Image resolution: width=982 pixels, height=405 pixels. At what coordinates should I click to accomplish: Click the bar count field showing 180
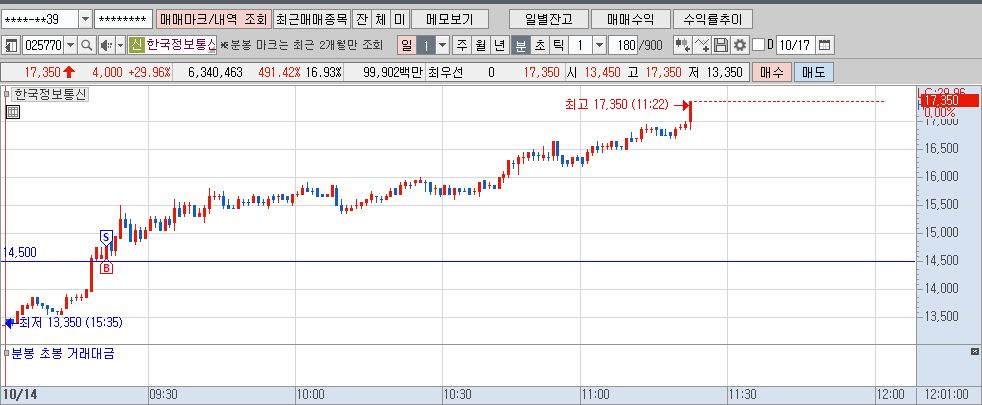tap(623, 45)
